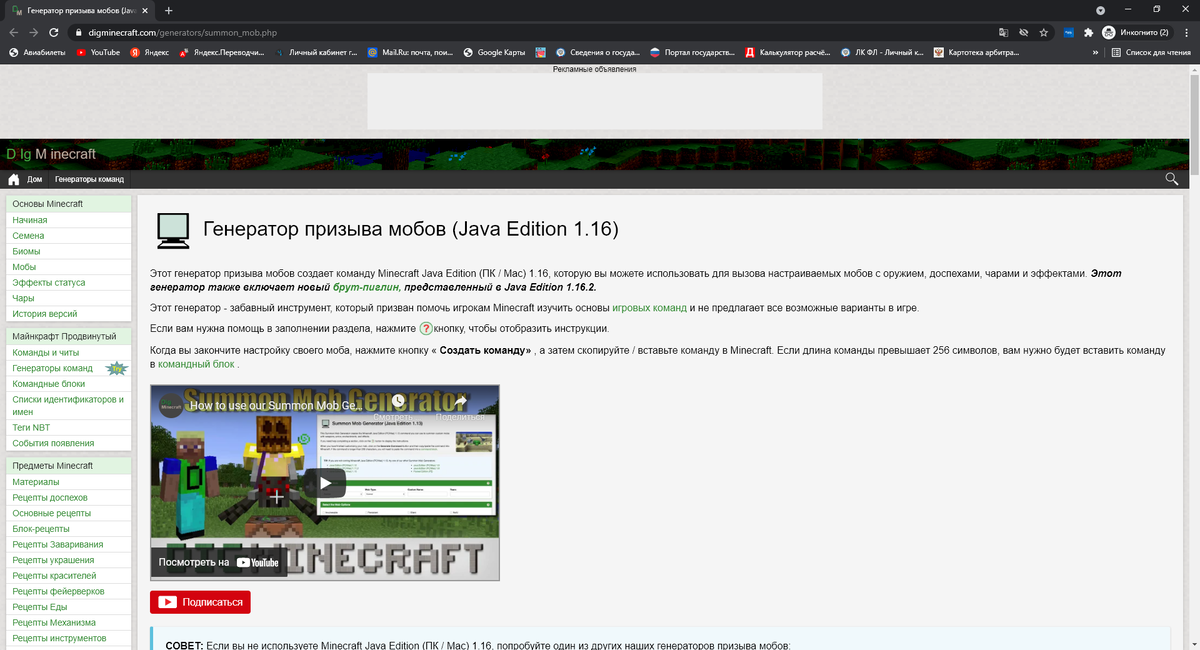This screenshot has height=650, width=1200.
Task: Open the Google Карты bookmark
Action: tap(495, 52)
